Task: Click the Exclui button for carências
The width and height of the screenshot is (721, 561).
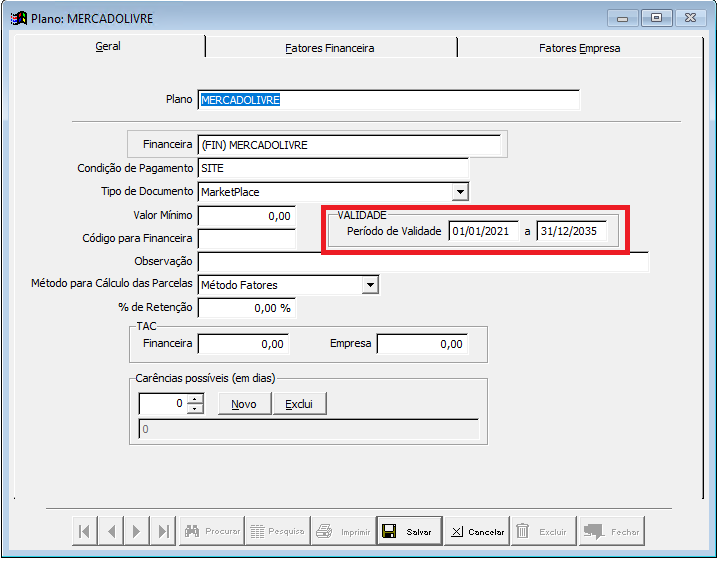Action: tap(299, 404)
